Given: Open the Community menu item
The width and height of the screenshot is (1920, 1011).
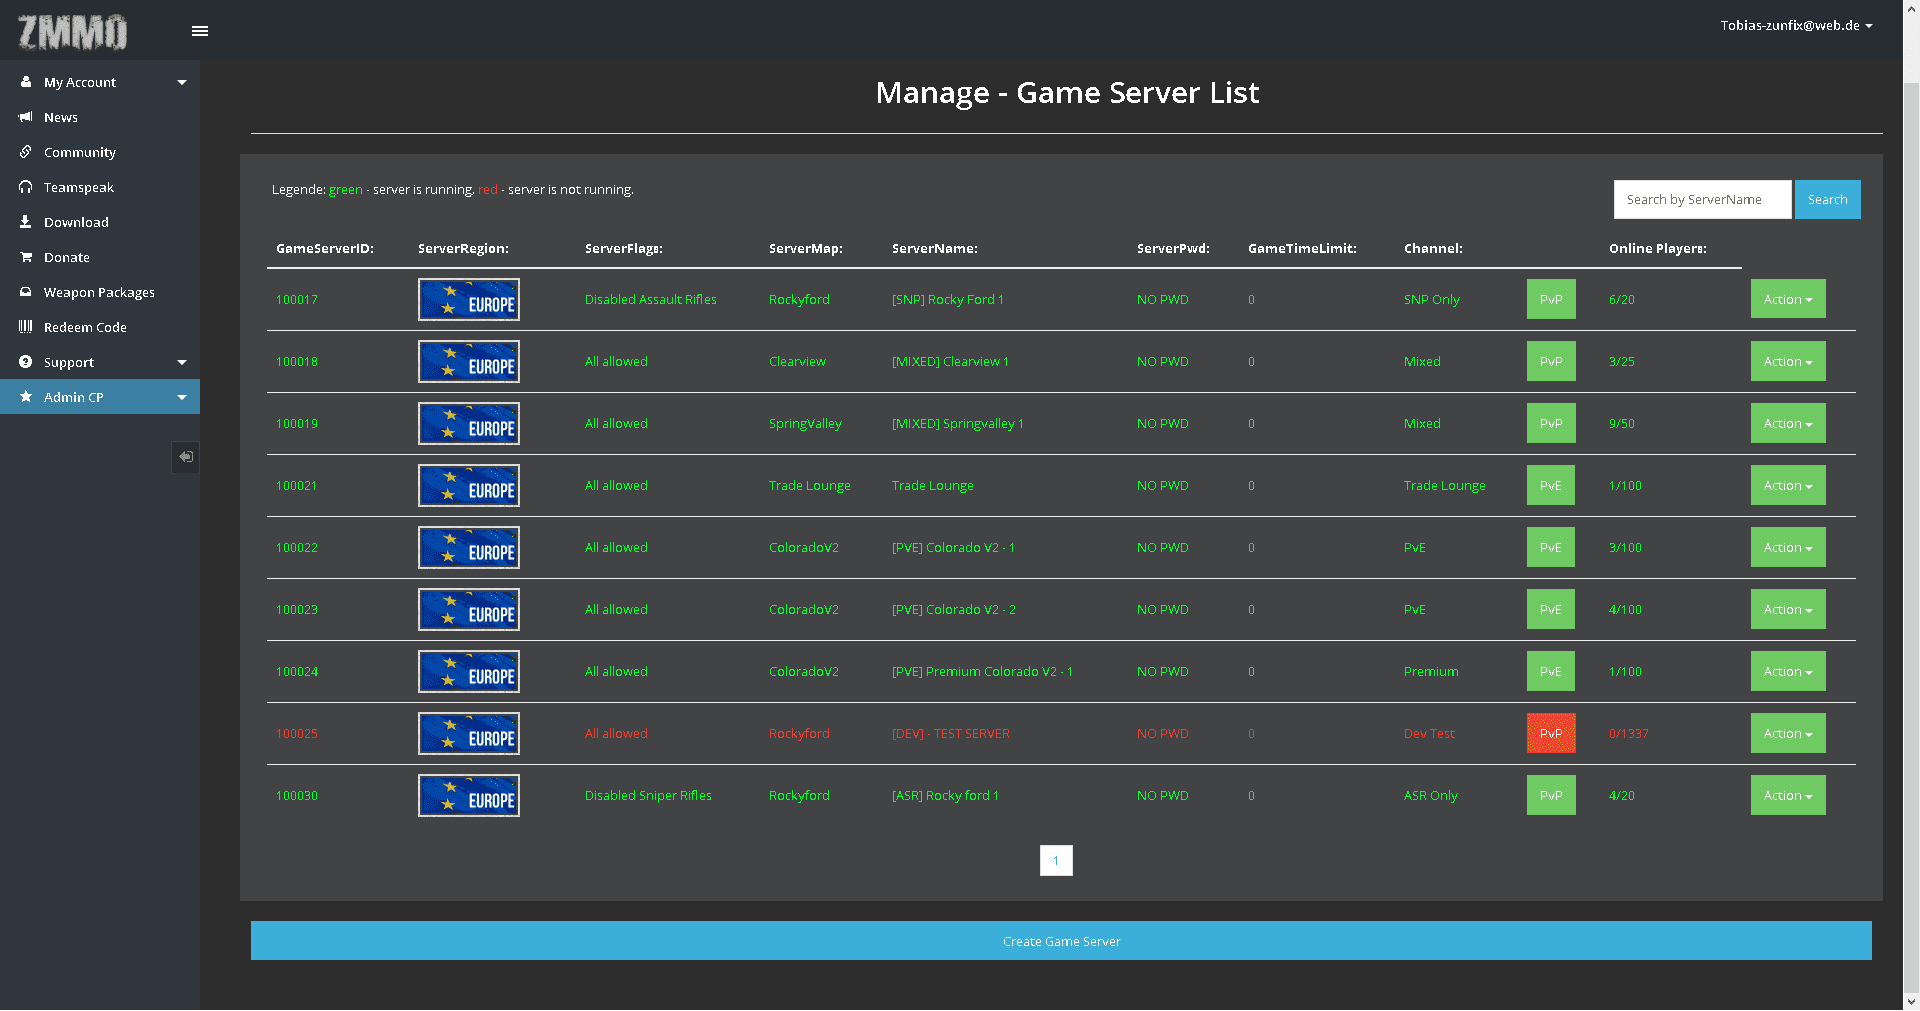Looking at the screenshot, I should tap(100, 152).
